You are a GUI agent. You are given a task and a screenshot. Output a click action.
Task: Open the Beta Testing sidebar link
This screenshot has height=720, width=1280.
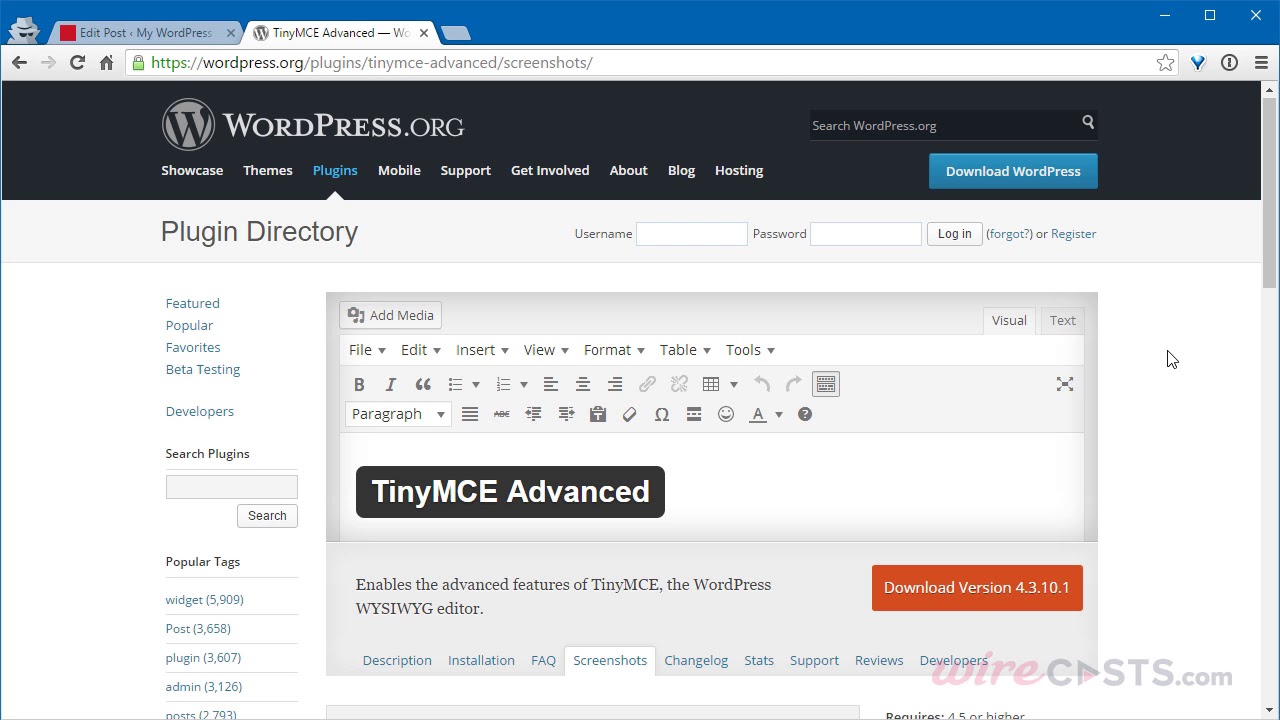(203, 369)
